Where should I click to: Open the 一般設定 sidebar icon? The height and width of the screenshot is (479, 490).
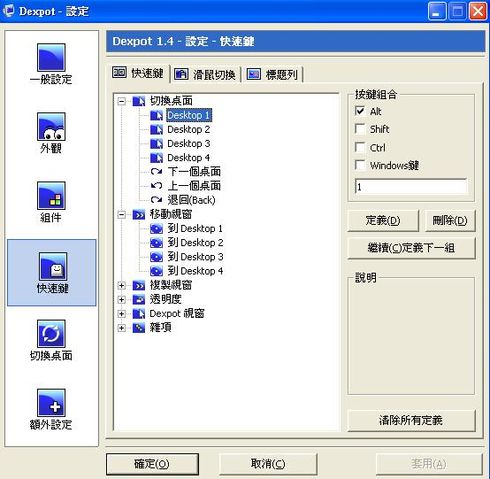[51, 57]
